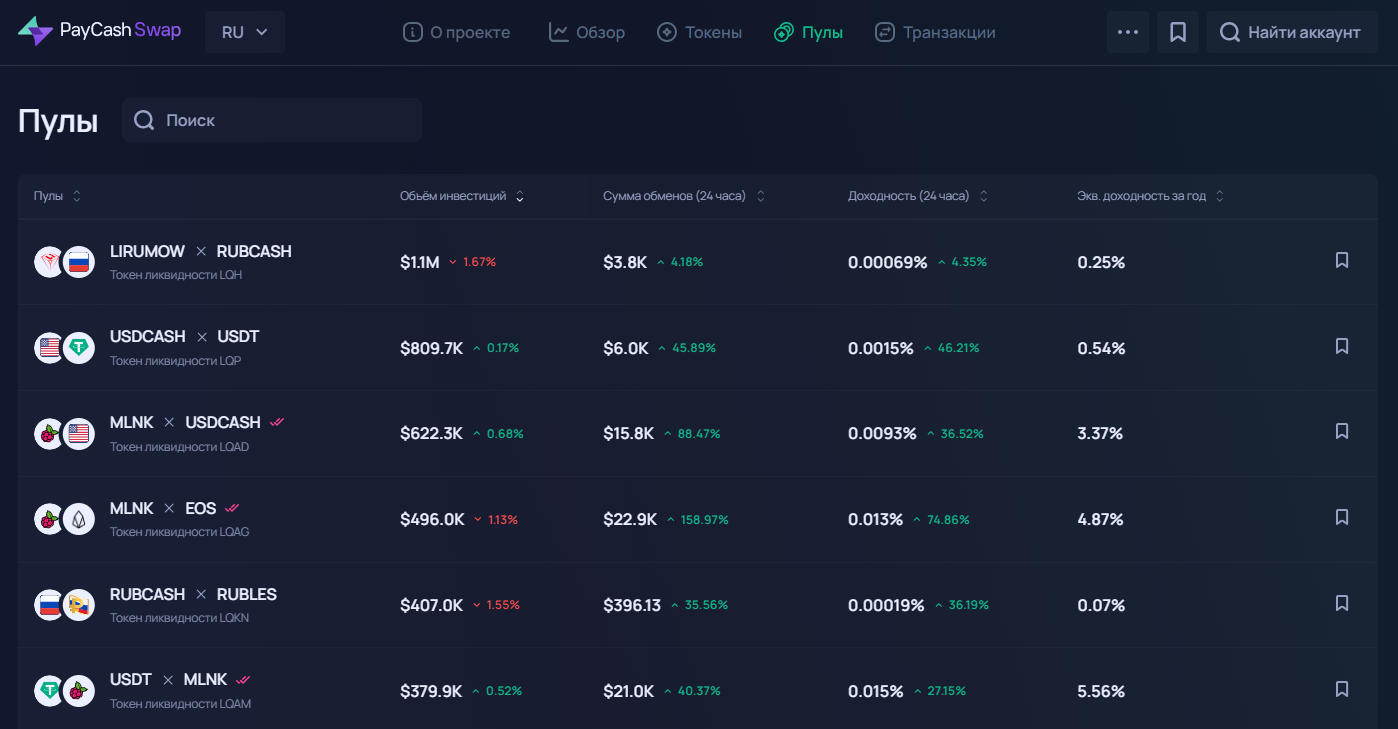Image resolution: width=1398 pixels, height=729 pixels.
Task: Click the raspberry MLNK icon in USDT × MLNK row
Action: (79, 691)
